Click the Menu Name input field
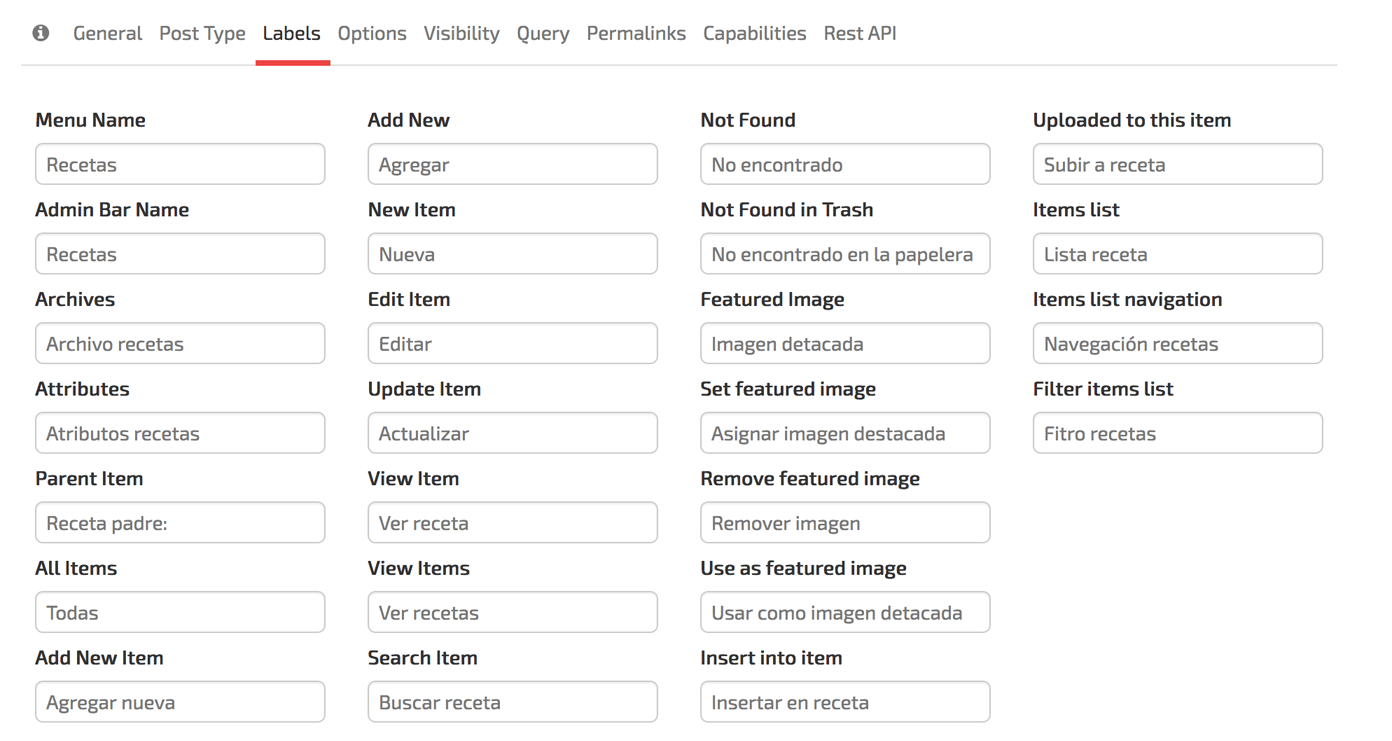 (x=180, y=164)
